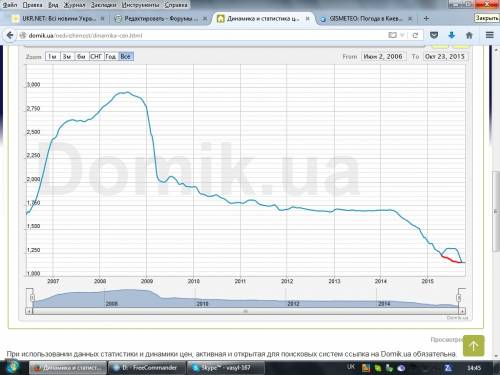500x375 pixels.
Task: Click the From date field Июн 2, 2006
Action: point(383,57)
